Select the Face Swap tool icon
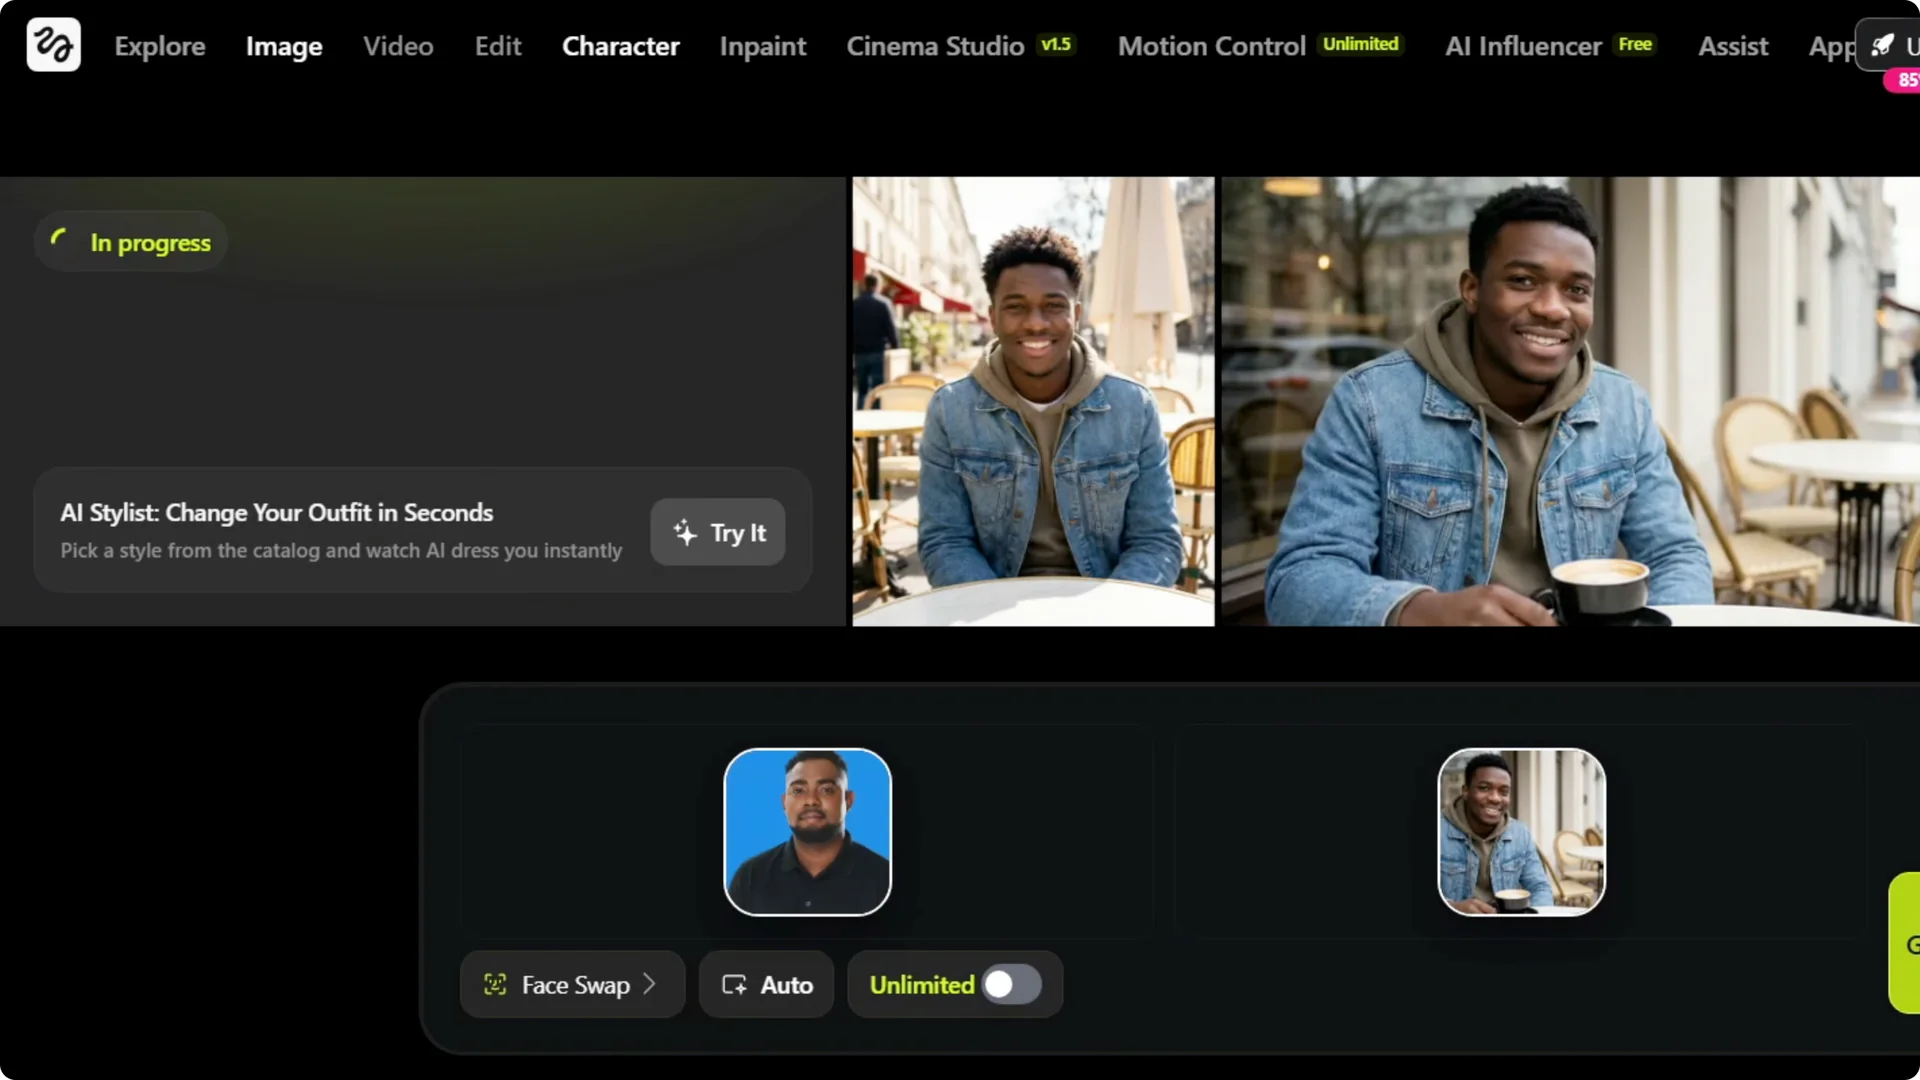The image size is (1920, 1080). tap(494, 984)
